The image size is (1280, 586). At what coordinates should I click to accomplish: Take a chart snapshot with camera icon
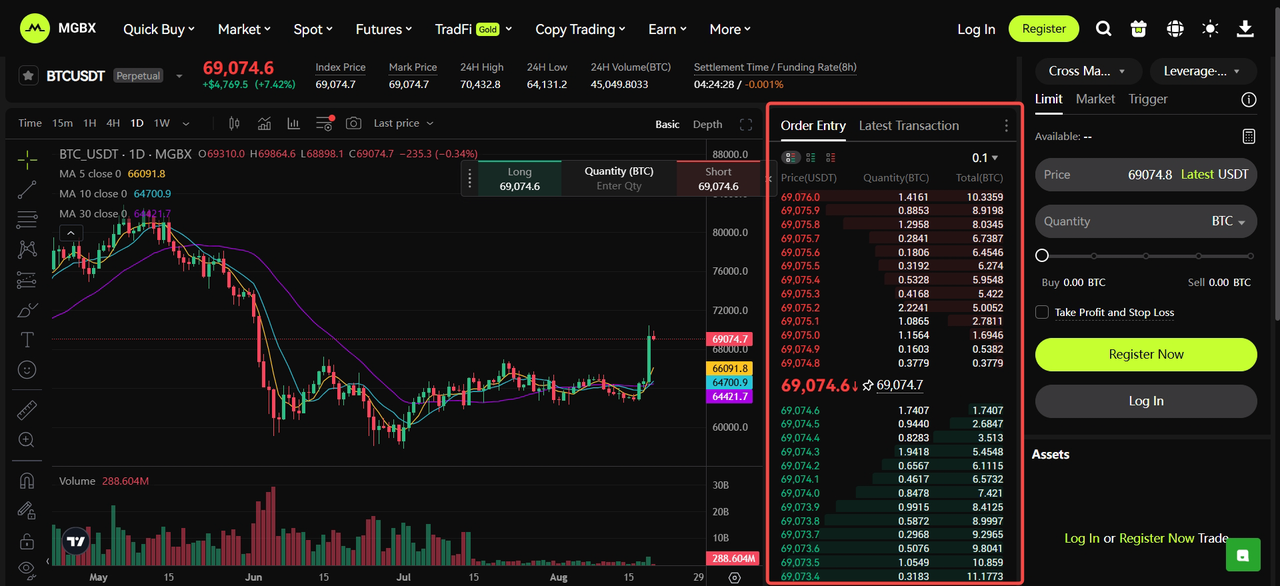click(x=353, y=123)
